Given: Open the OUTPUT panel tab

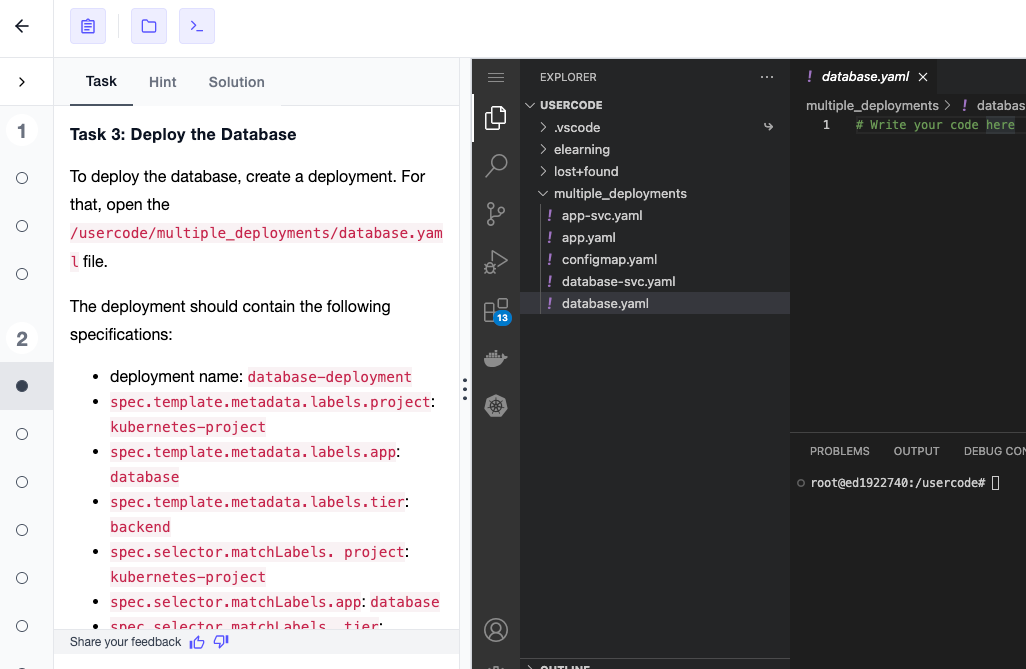Looking at the screenshot, I should tap(916, 451).
